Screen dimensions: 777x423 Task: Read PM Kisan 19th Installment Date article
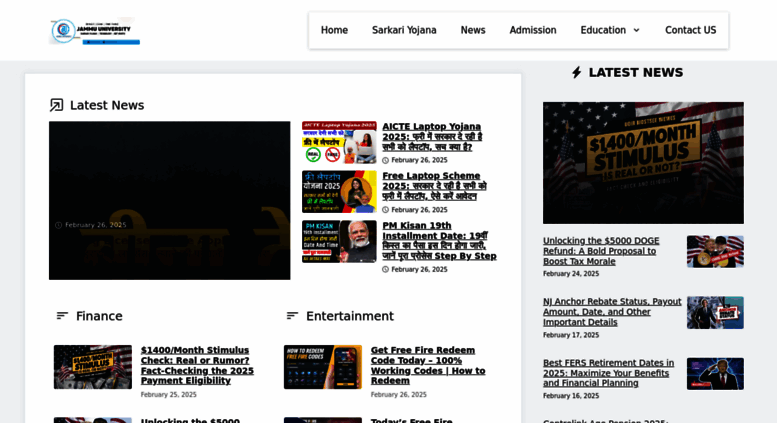[x=439, y=241]
